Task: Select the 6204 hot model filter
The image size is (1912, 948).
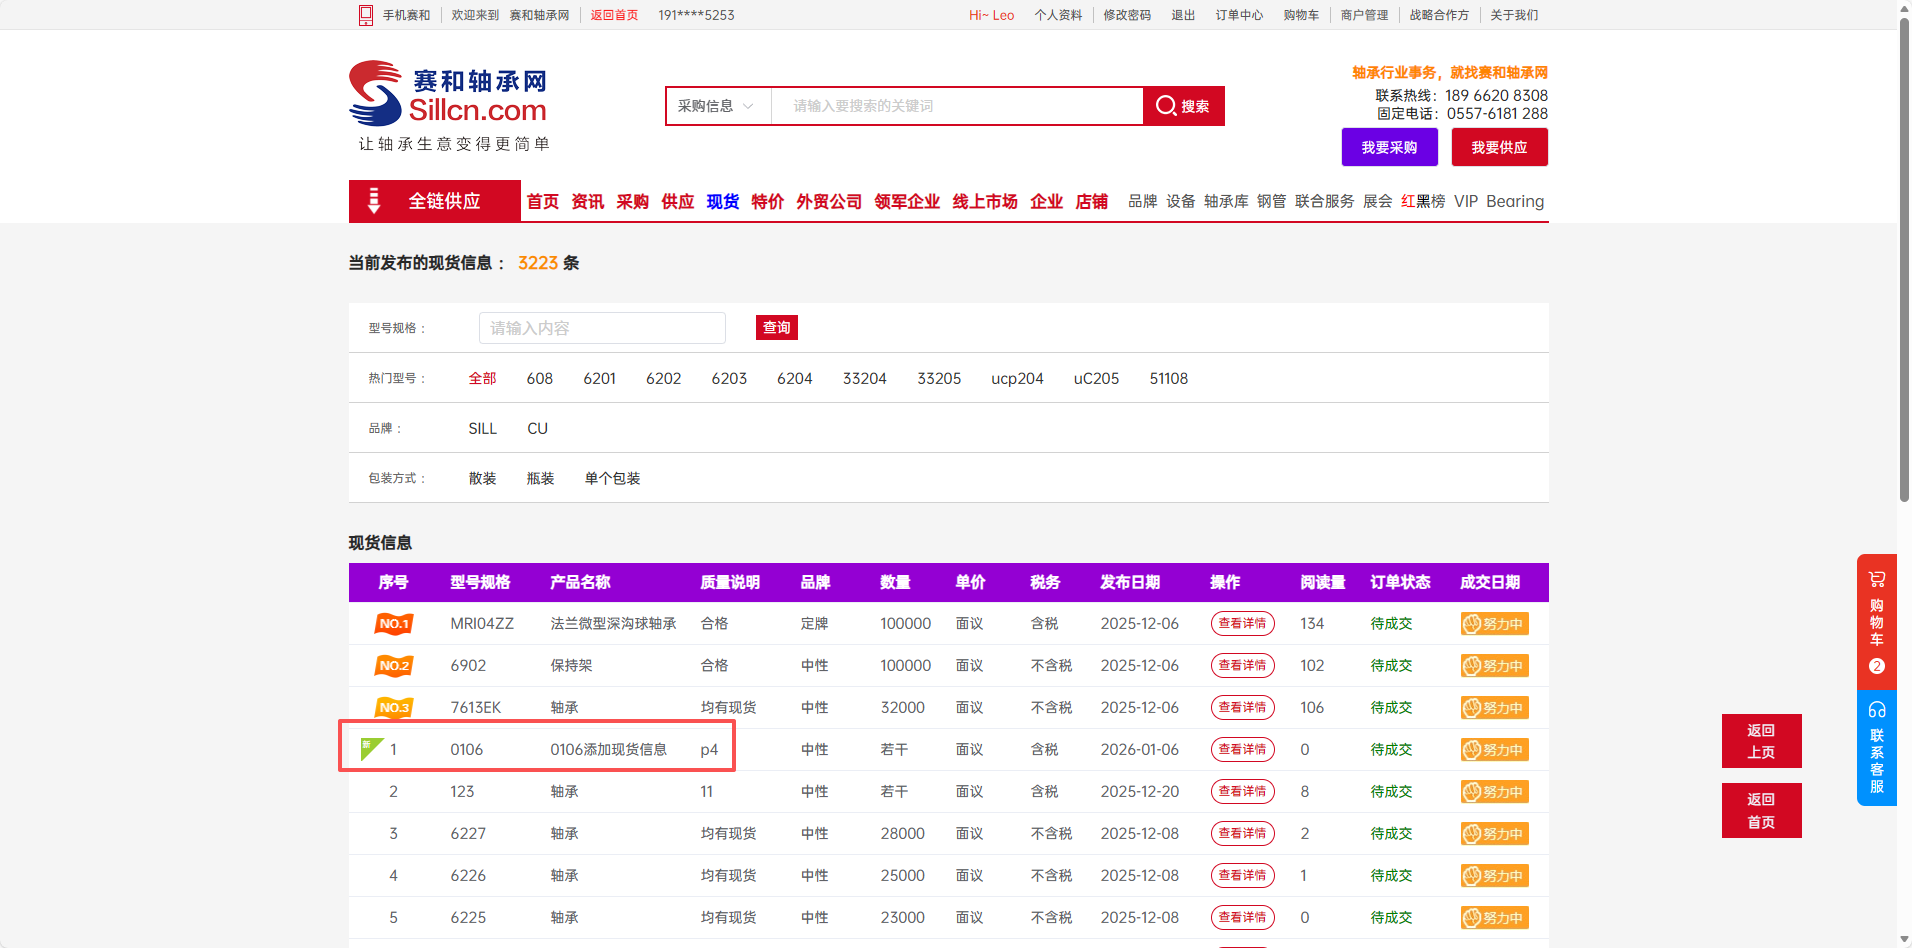Action: [794, 379]
